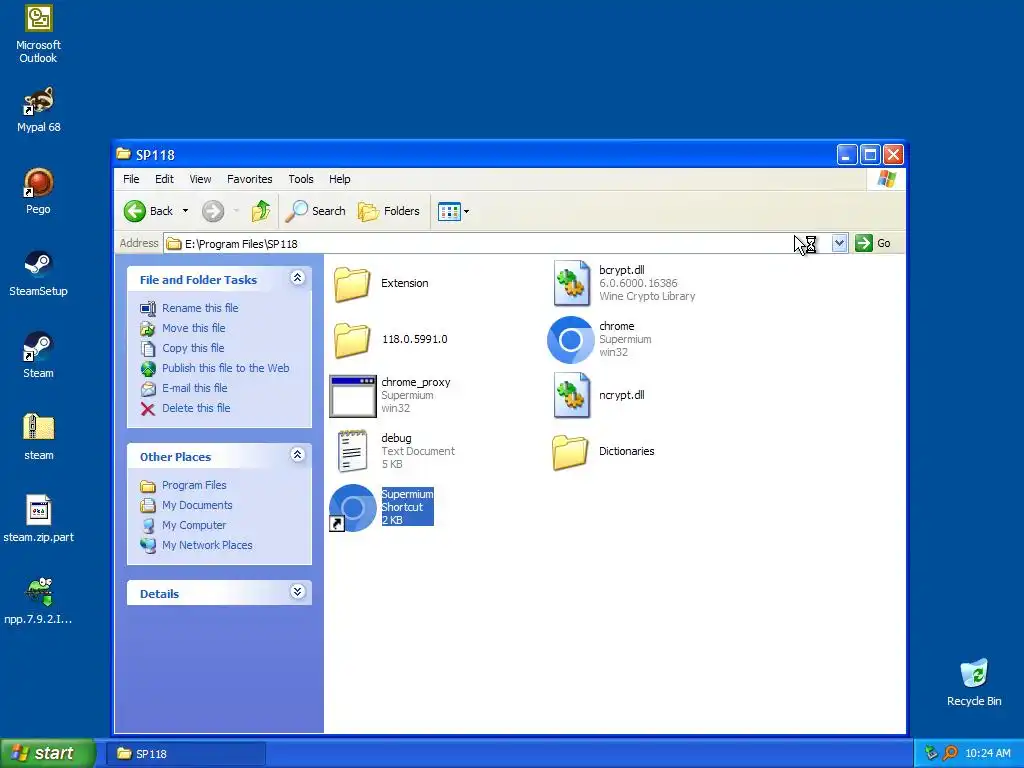This screenshot has height=768, width=1024.
Task: Select the 118.0.5991.0 folder
Action: pos(391,340)
